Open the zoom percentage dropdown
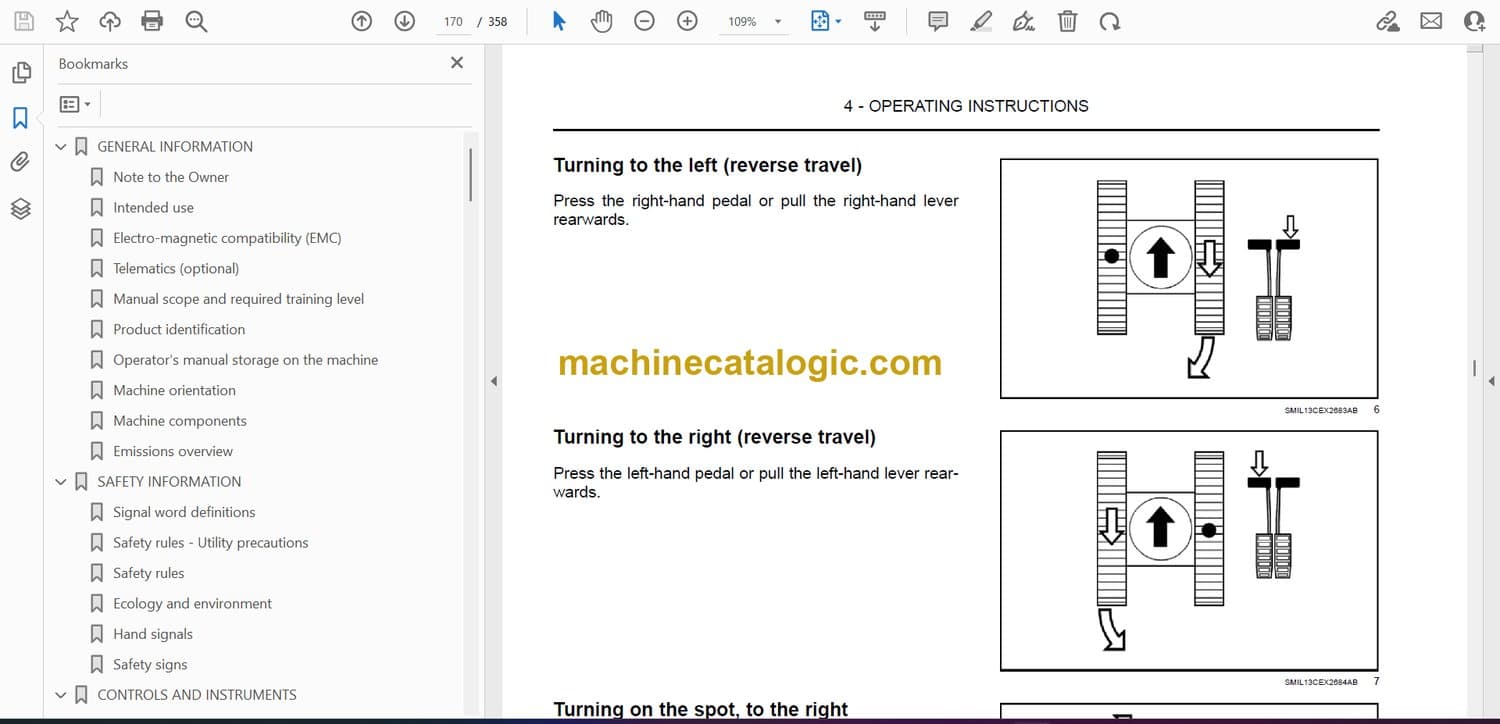This screenshot has height=724, width=1500. coord(778,22)
